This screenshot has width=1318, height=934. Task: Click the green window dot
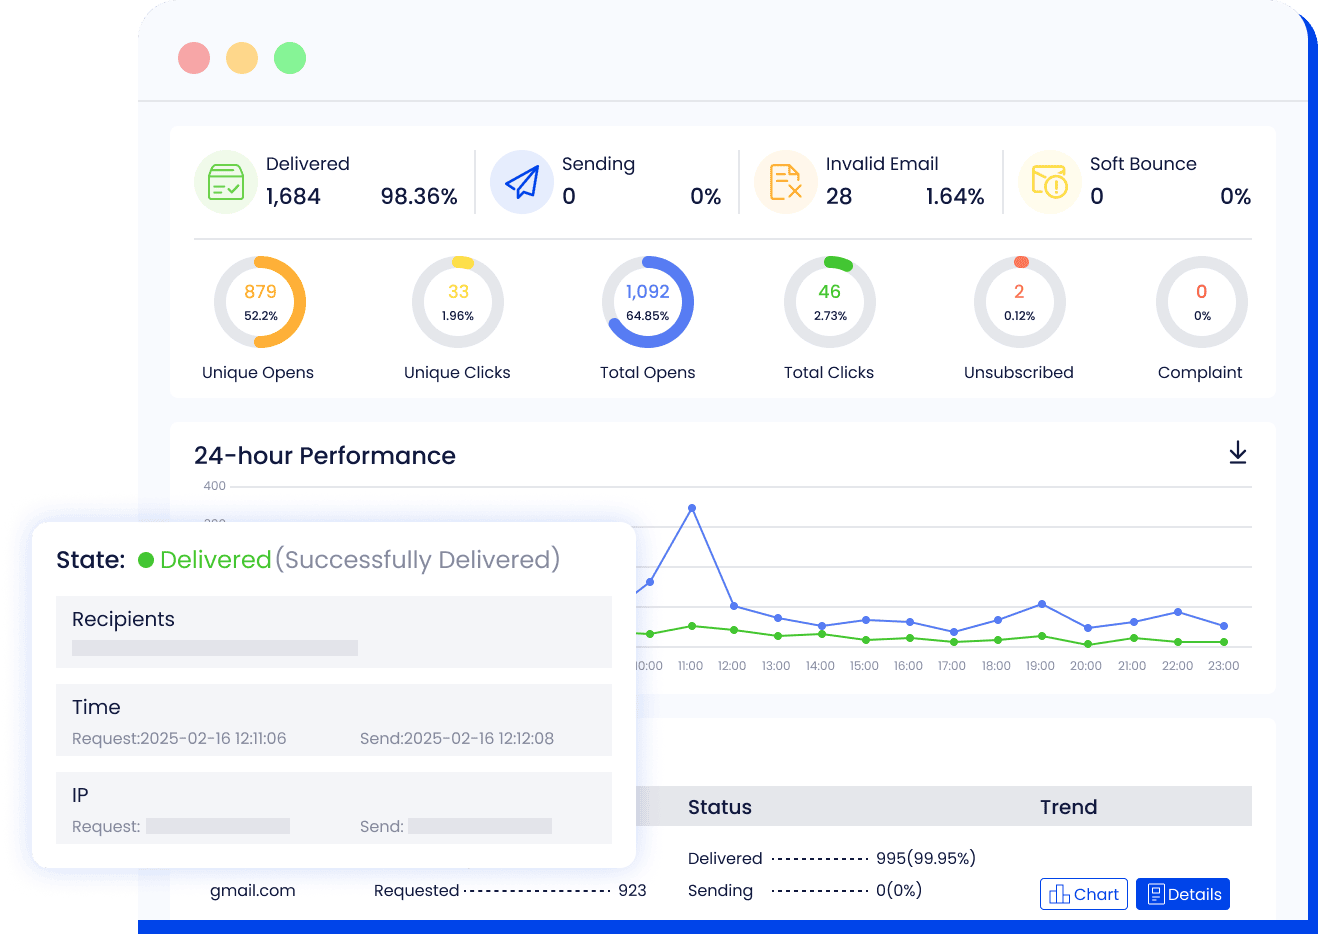click(x=290, y=58)
